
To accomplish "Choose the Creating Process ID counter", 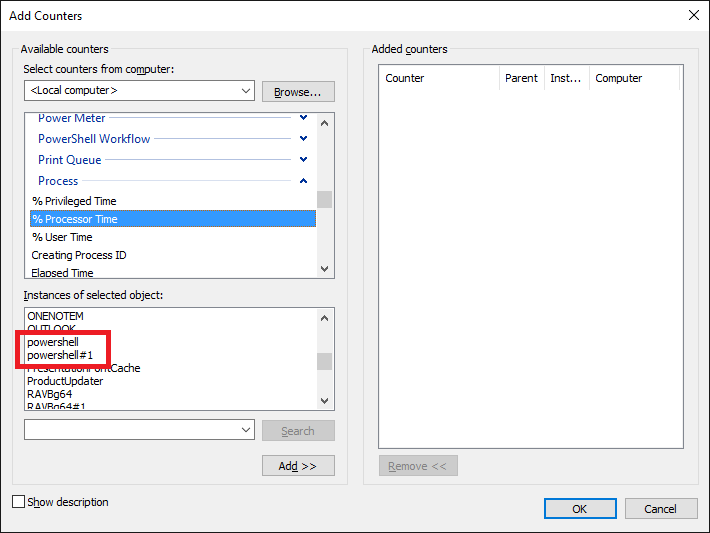I will tap(79, 255).
